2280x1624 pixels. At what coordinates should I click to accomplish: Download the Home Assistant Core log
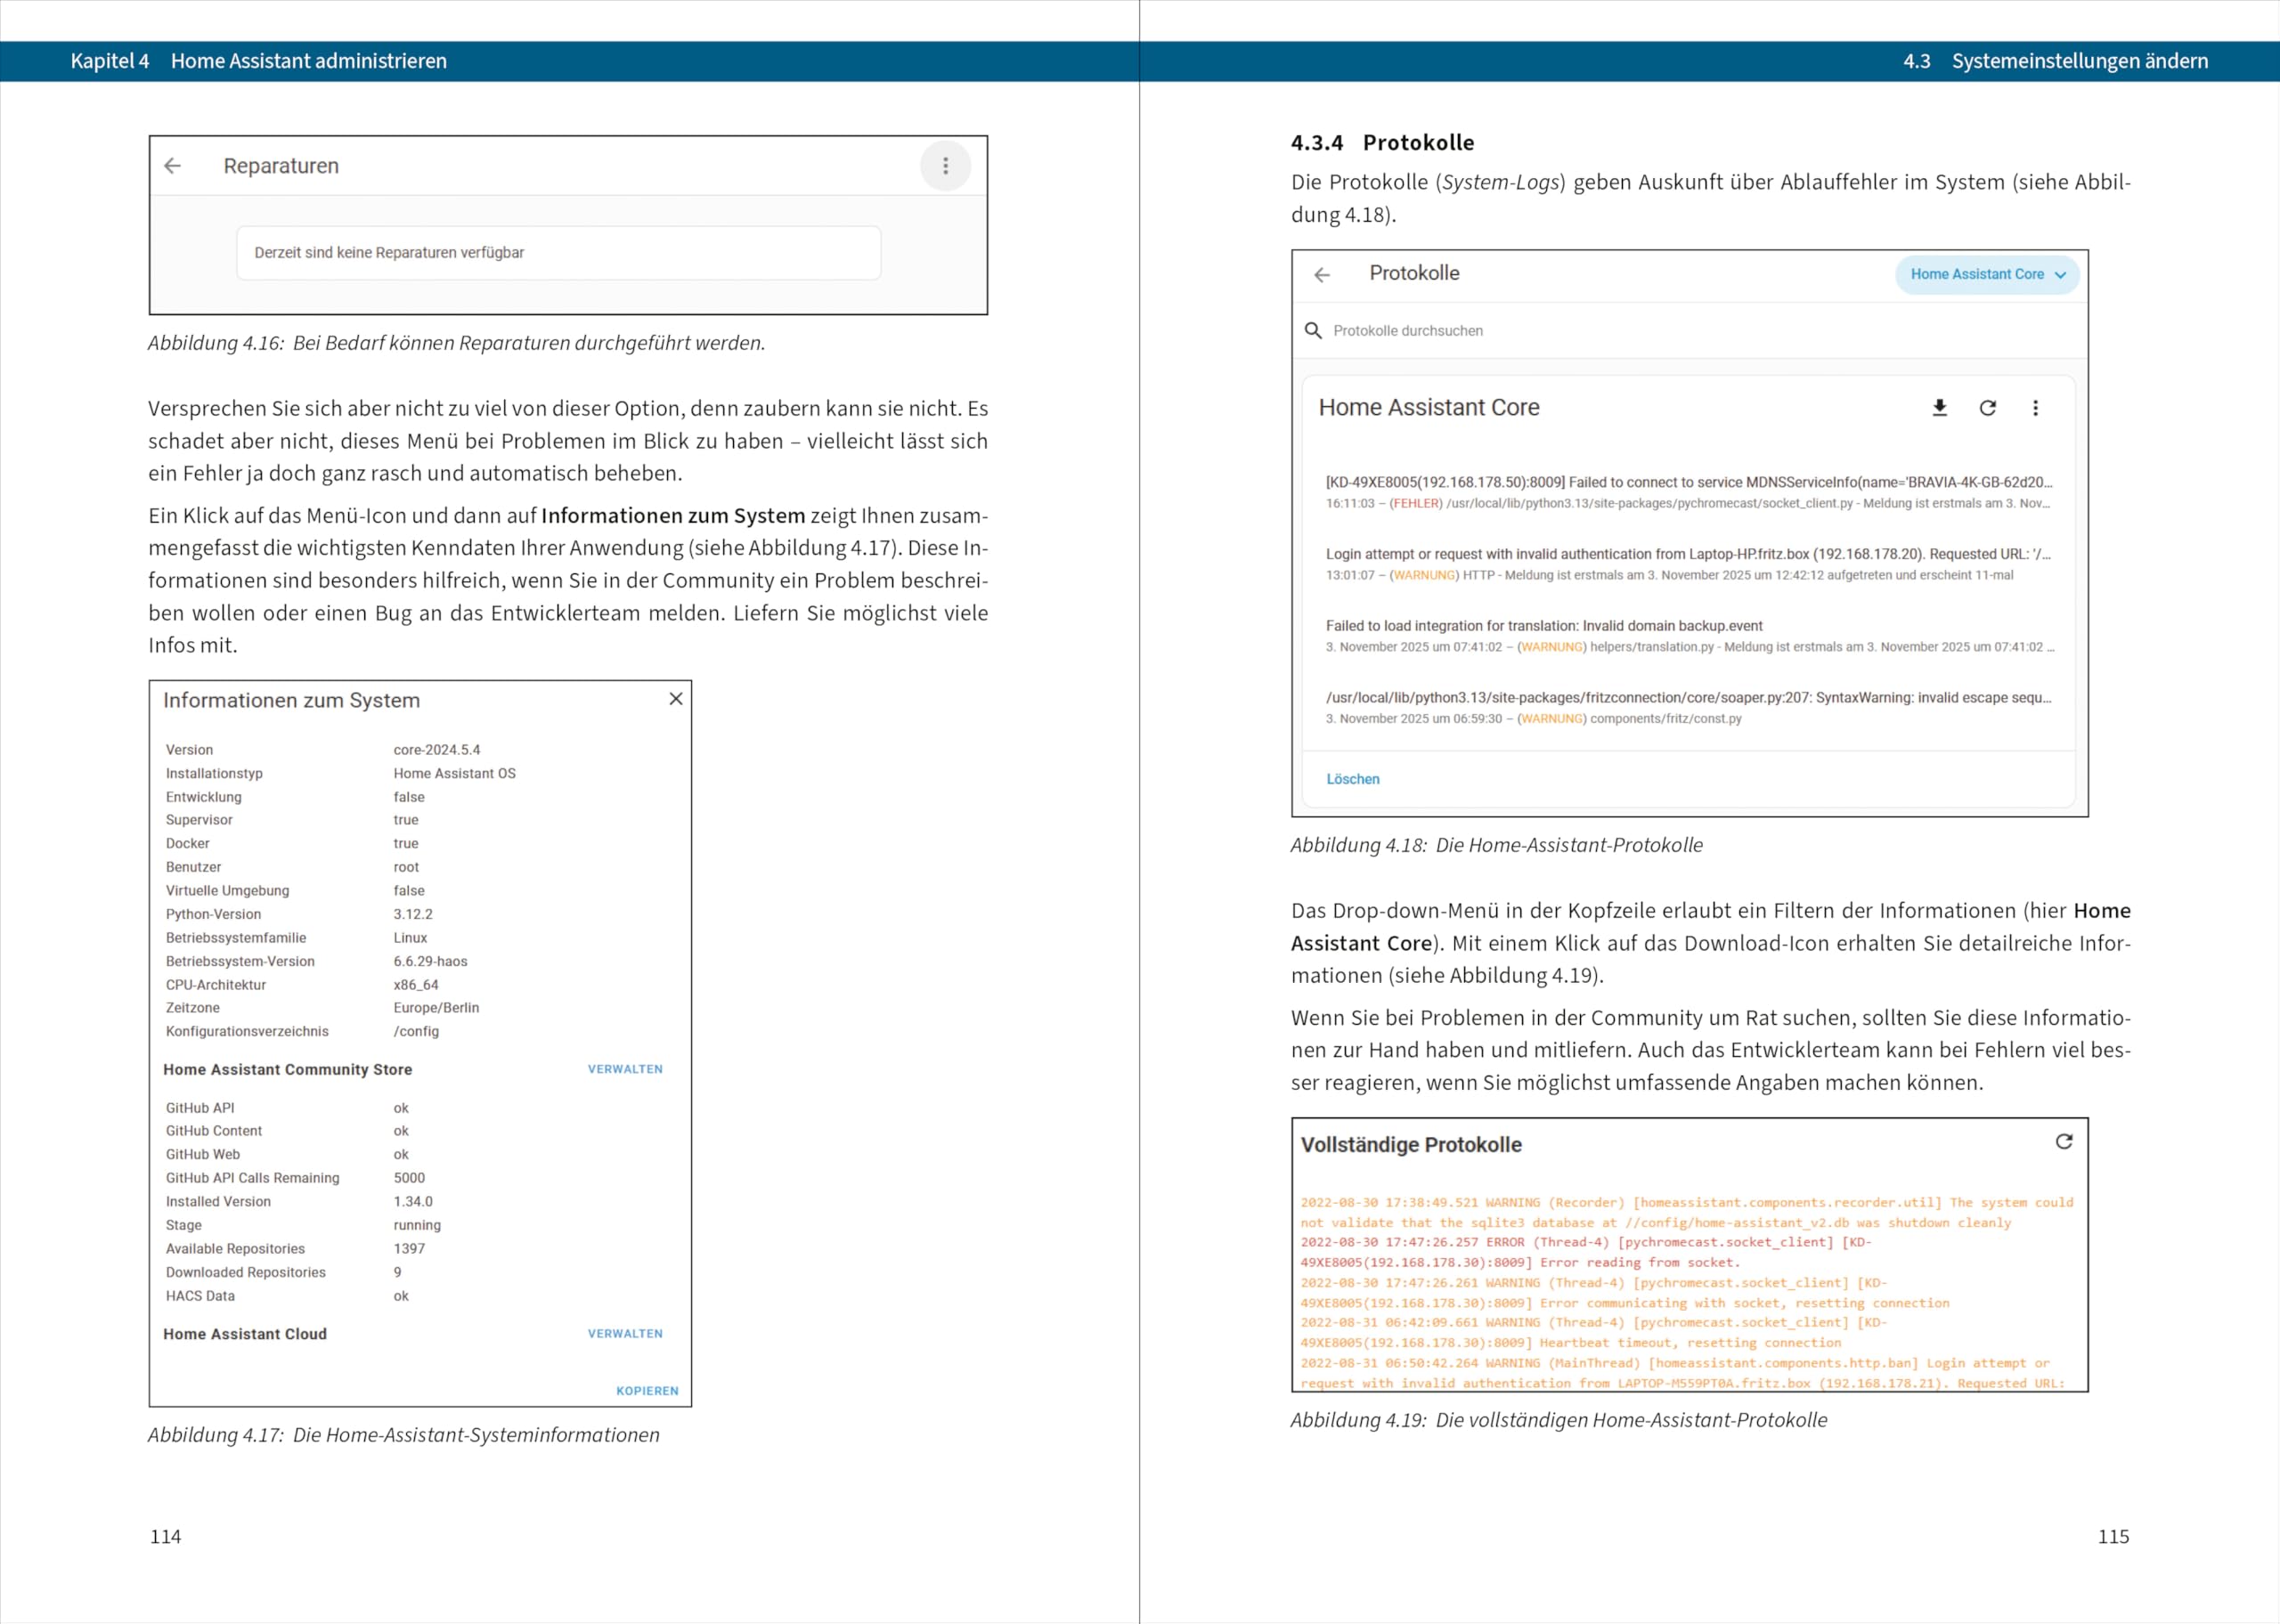coord(1939,408)
